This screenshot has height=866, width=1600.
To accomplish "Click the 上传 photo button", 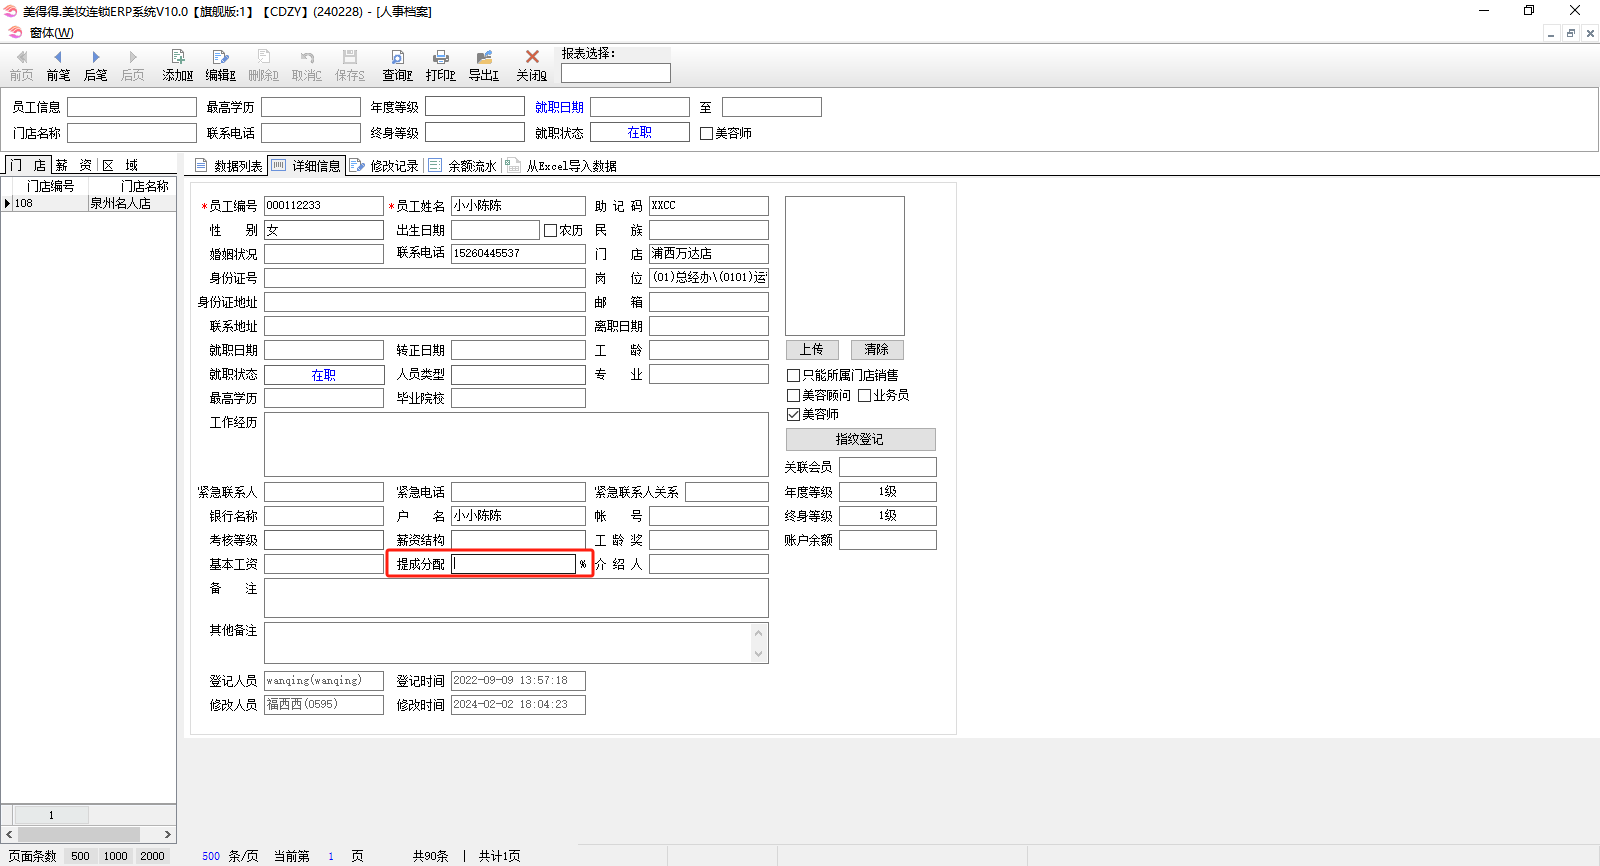I will pos(812,350).
